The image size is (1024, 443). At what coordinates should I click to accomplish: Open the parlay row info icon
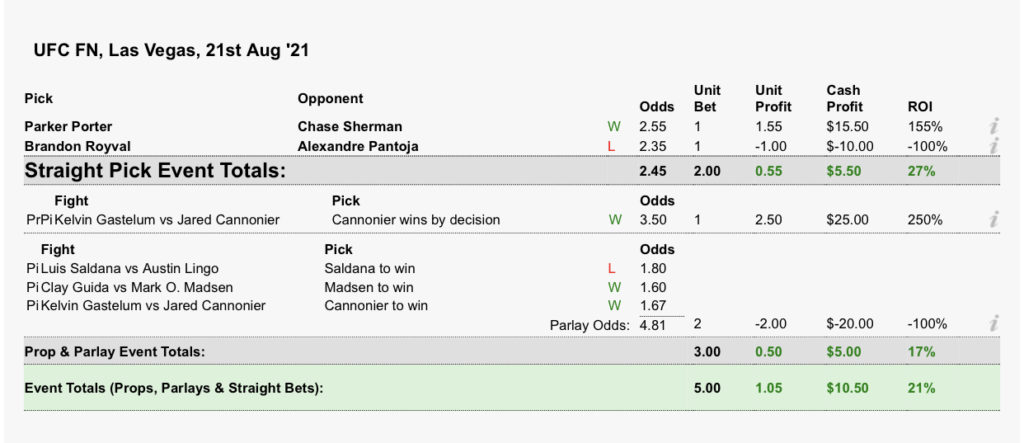click(993, 324)
